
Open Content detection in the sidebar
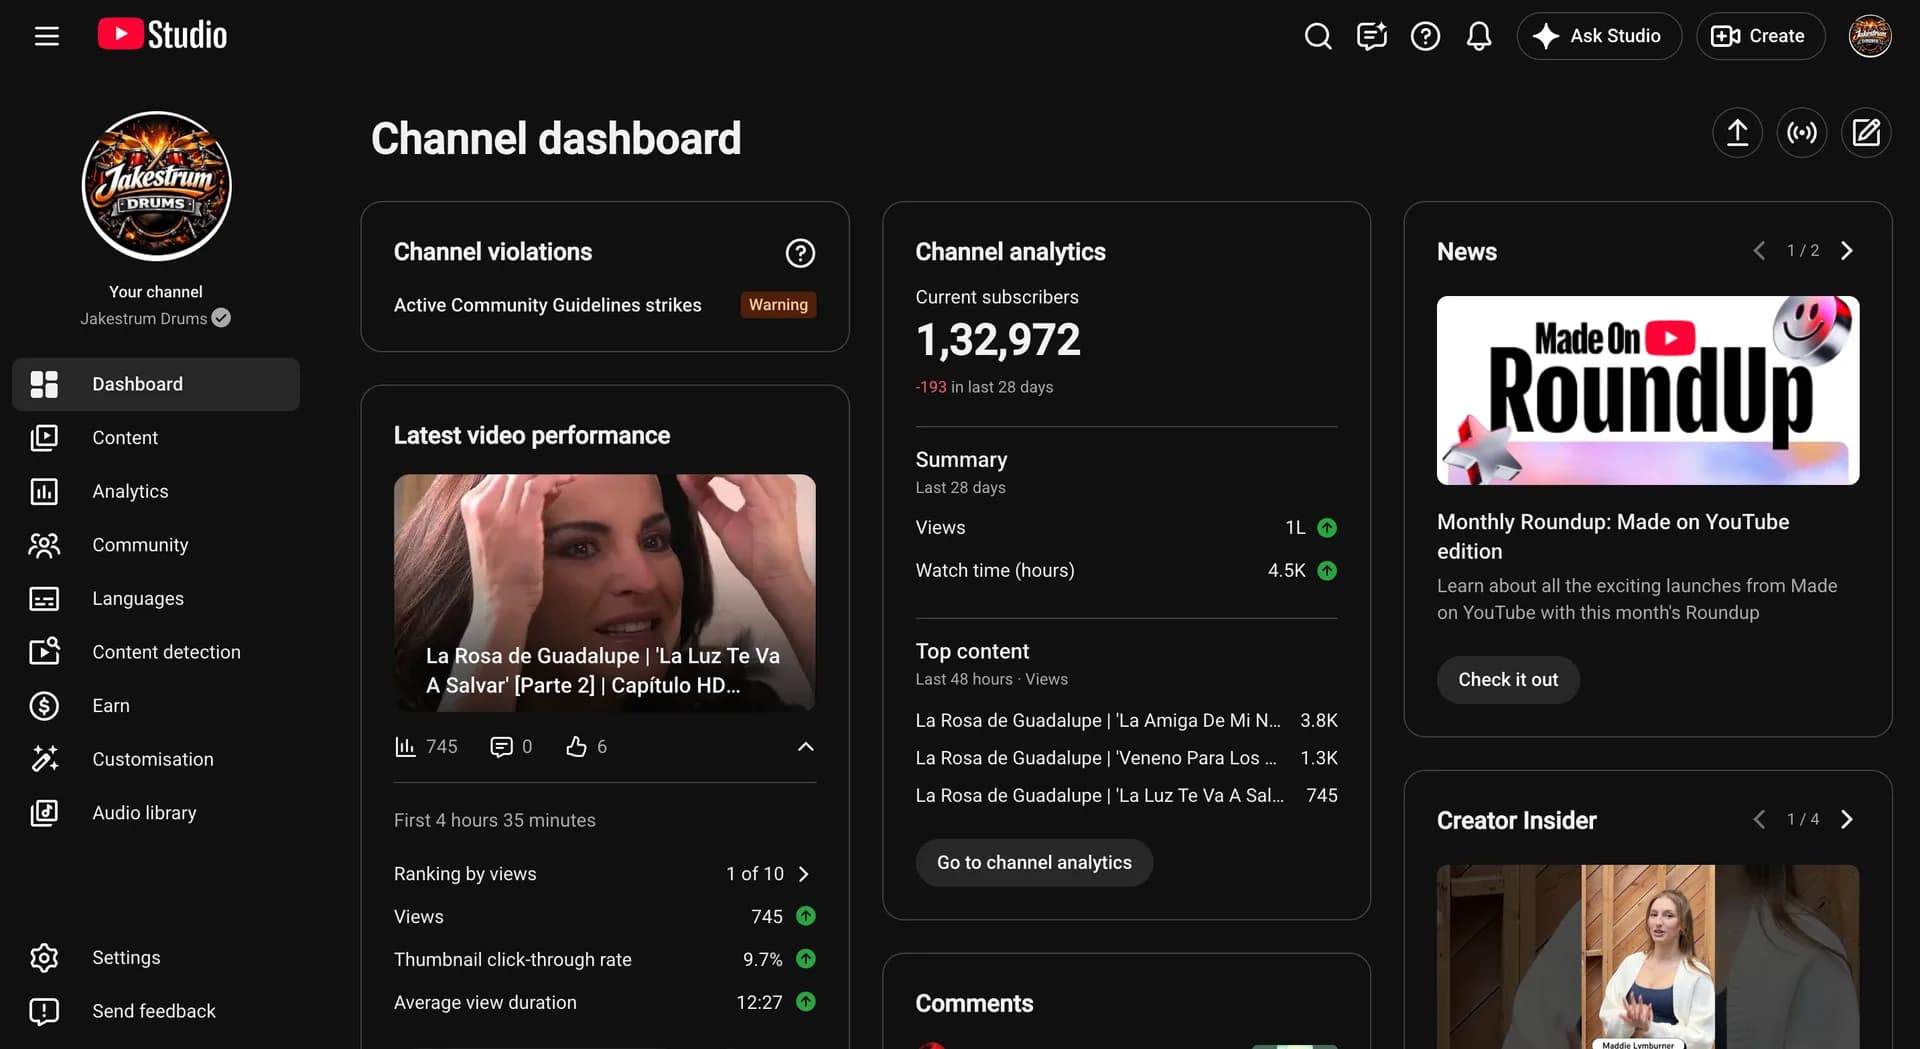click(x=156, y=652)
